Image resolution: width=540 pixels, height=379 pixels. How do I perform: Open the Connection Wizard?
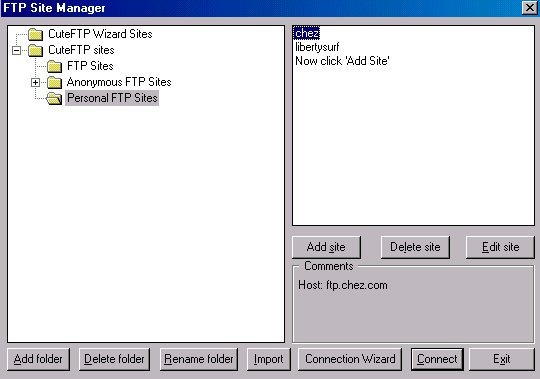(x=350, y=359)
